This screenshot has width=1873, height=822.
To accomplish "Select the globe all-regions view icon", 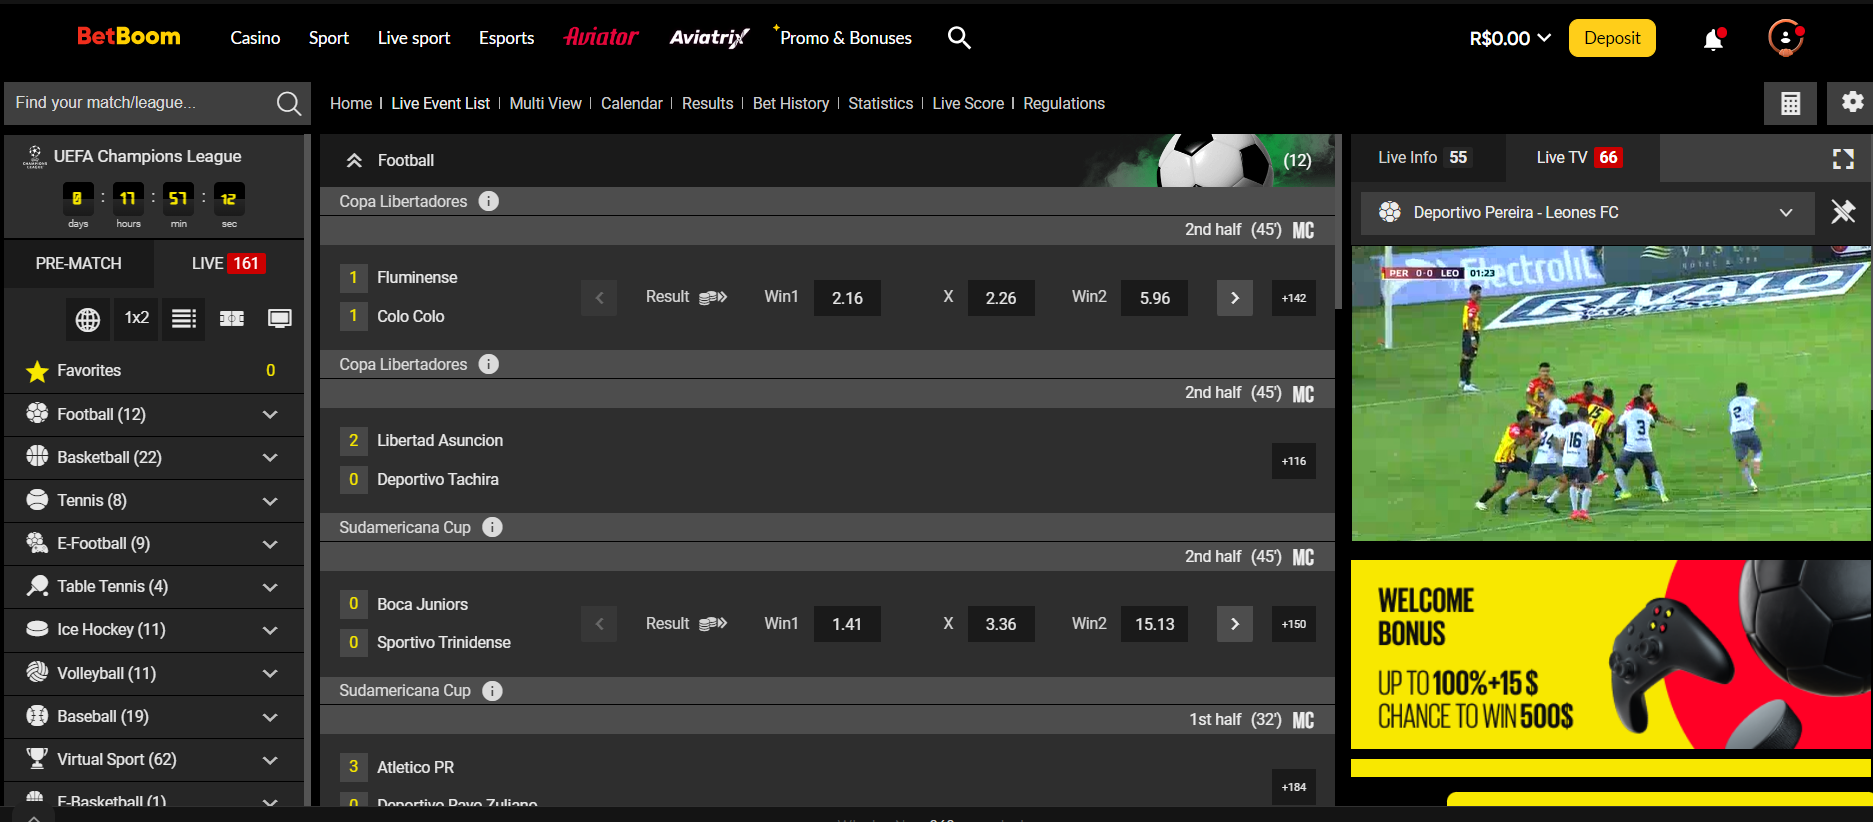I will [88, 319].
